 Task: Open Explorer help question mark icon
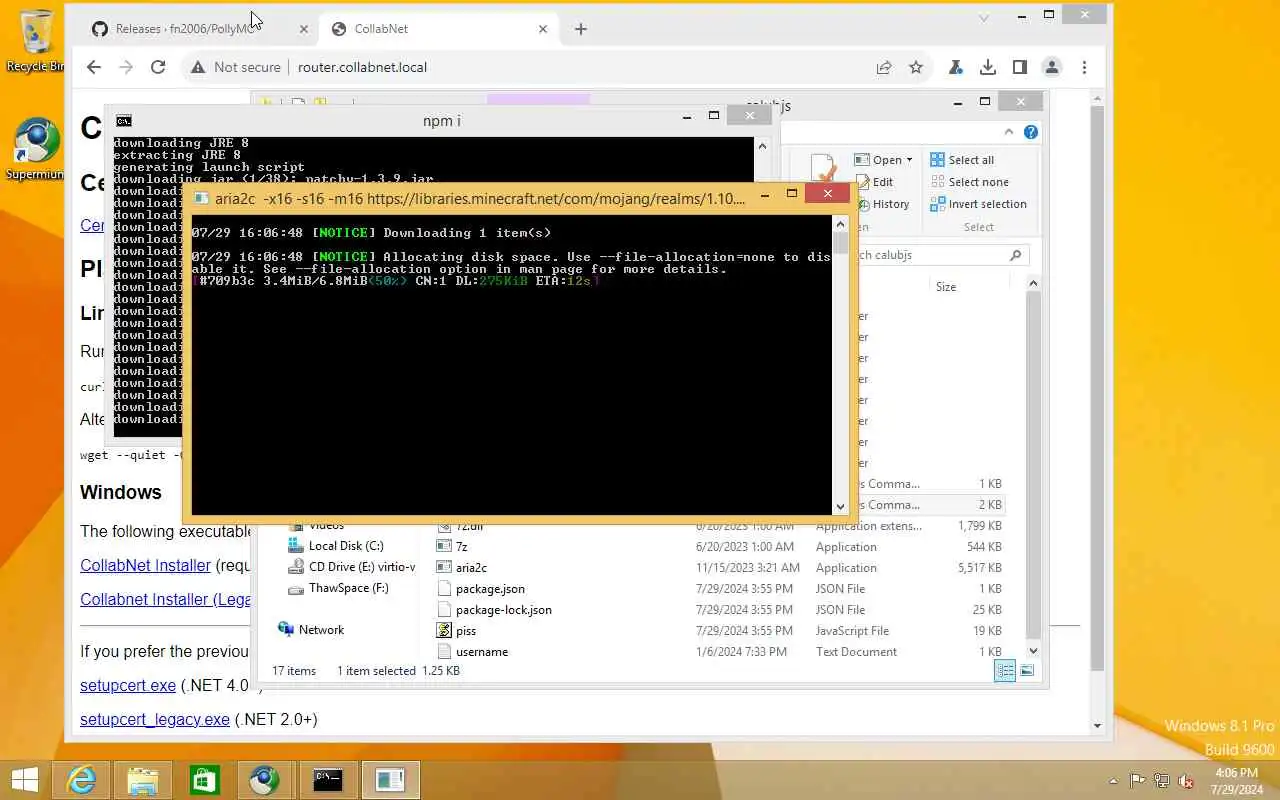pyautogui.click(x=1031, y=132)
